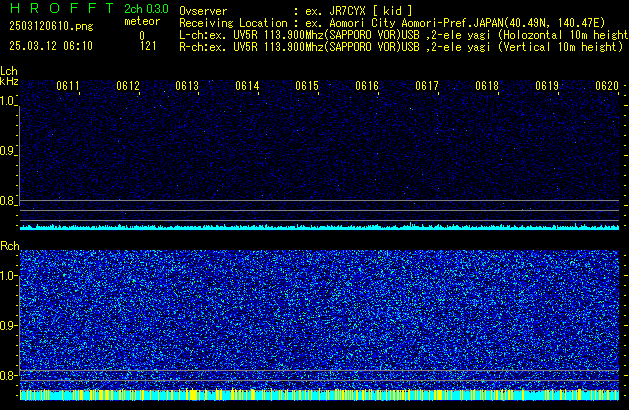Click the Ovserver JR7CYX line

click(x=296, y=11)
